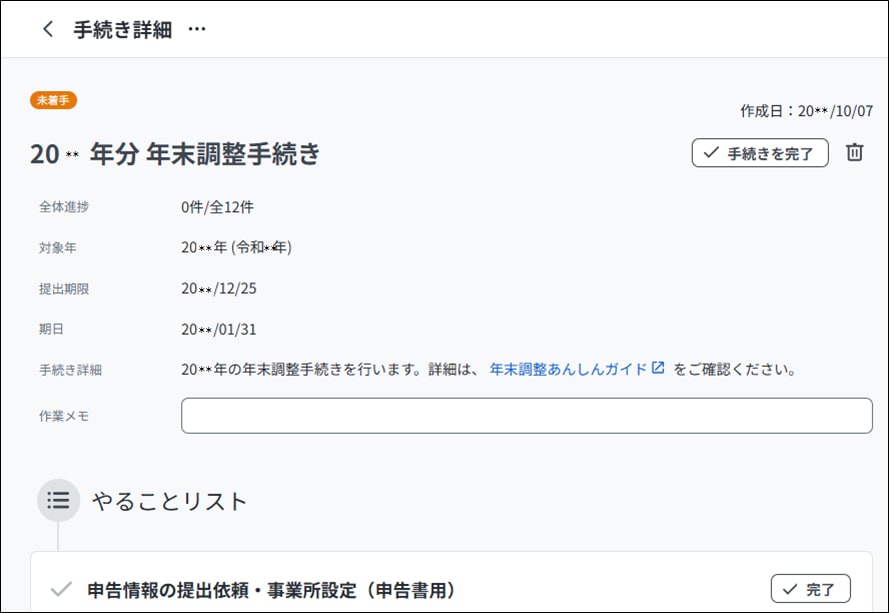Click the 年末調整手続き main heading
The width and height of the screenshot is (889, 613).
point(175,154)
